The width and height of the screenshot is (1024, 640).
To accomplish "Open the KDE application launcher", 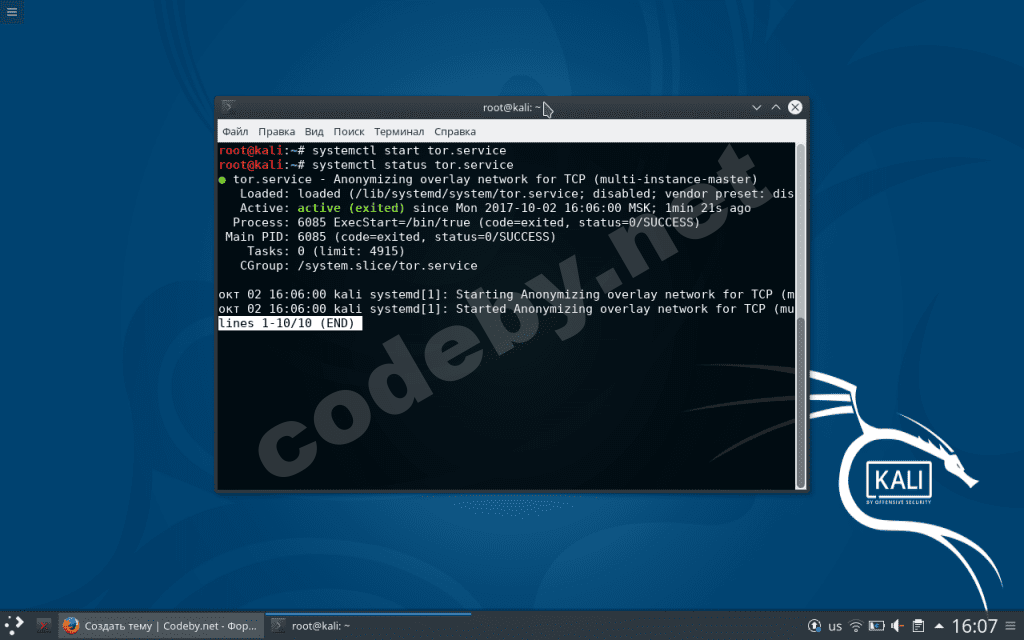I will (14, 626).
